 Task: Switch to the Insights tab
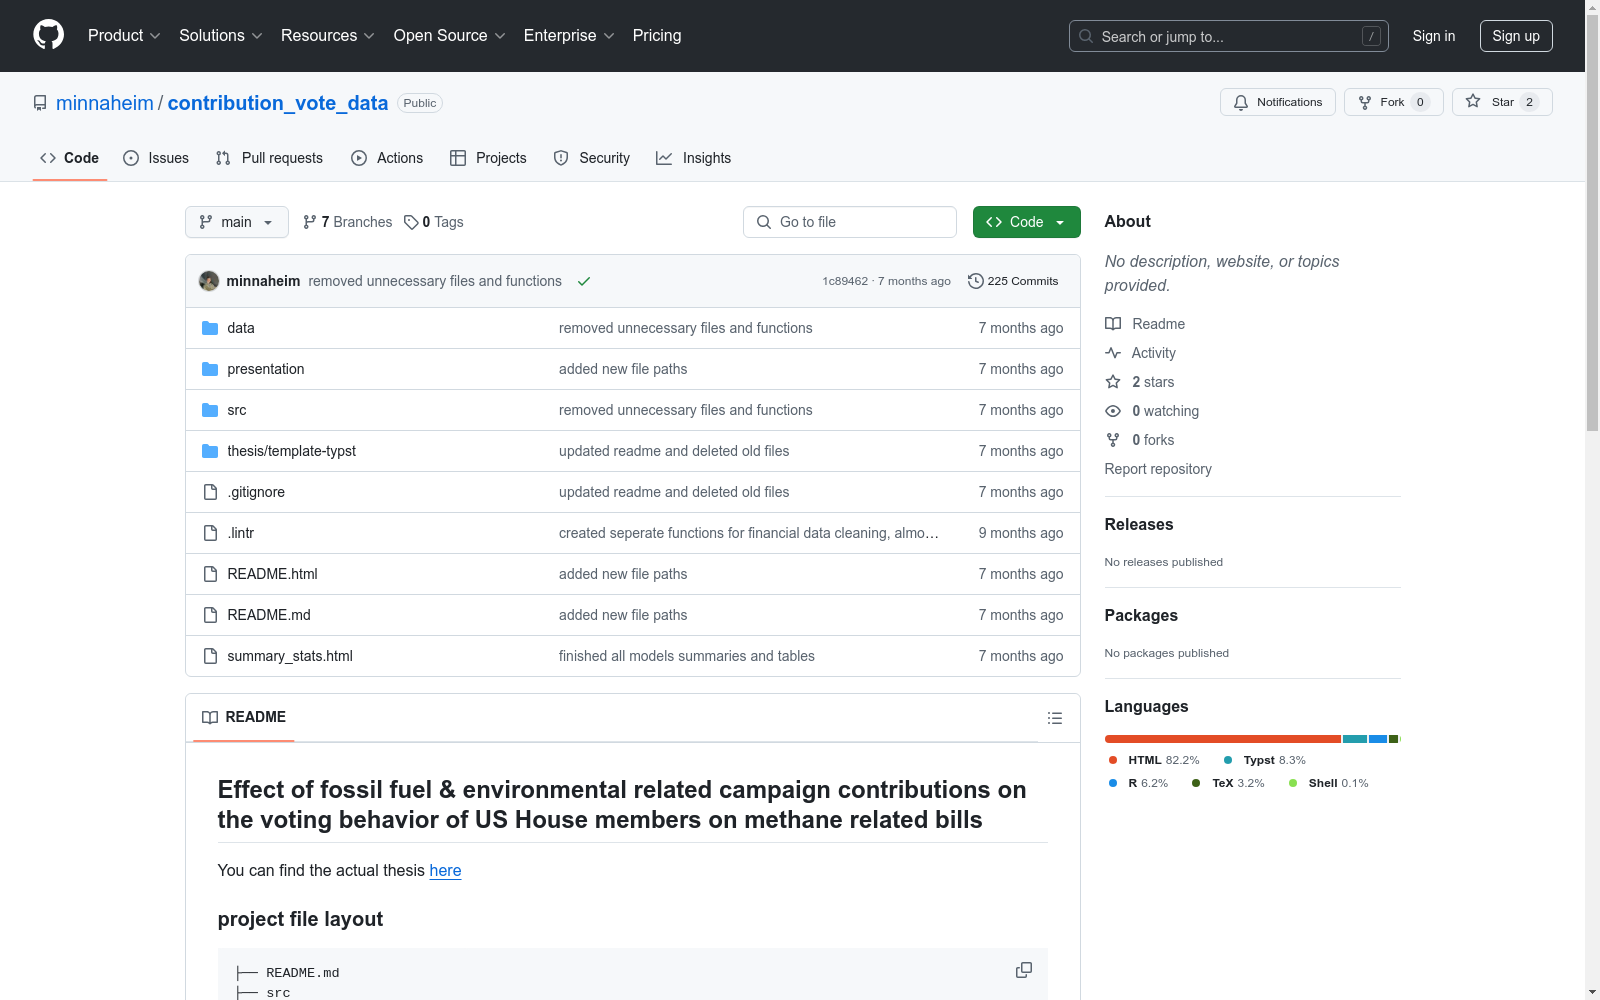[x=693, y=158]
